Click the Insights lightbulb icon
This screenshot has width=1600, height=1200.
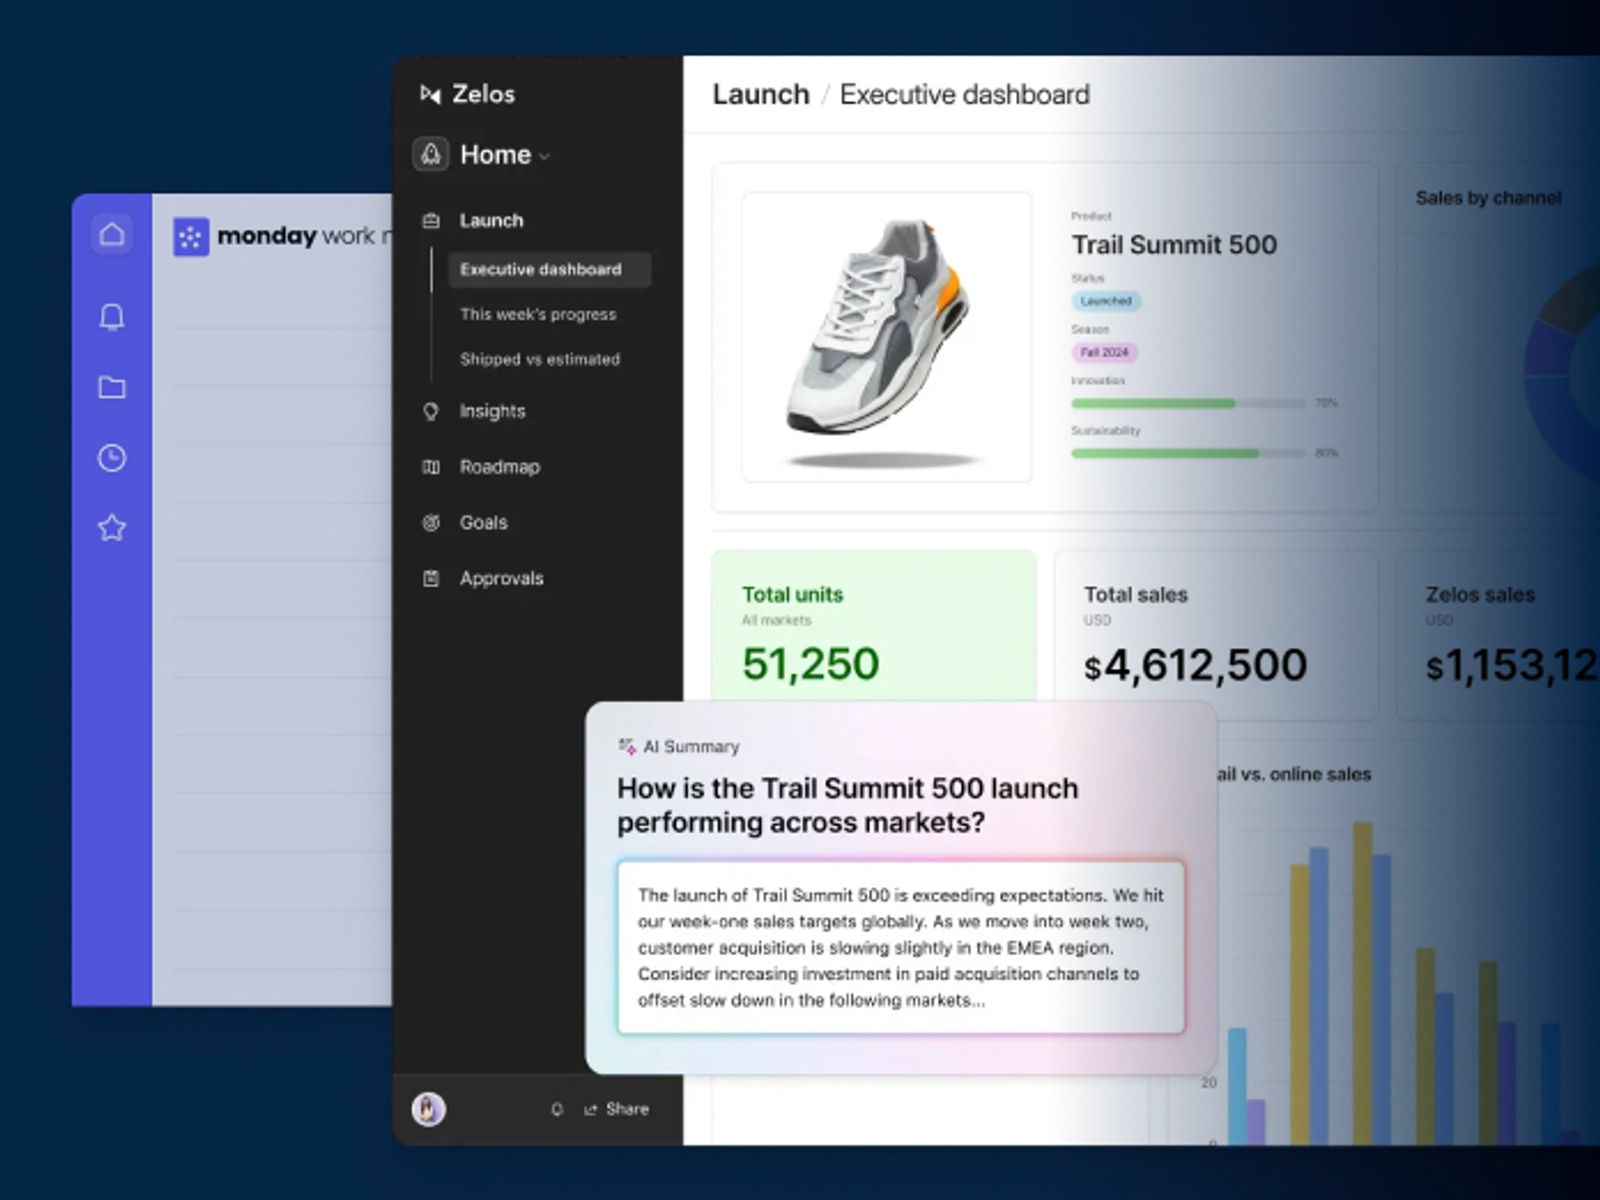(431, 411)
